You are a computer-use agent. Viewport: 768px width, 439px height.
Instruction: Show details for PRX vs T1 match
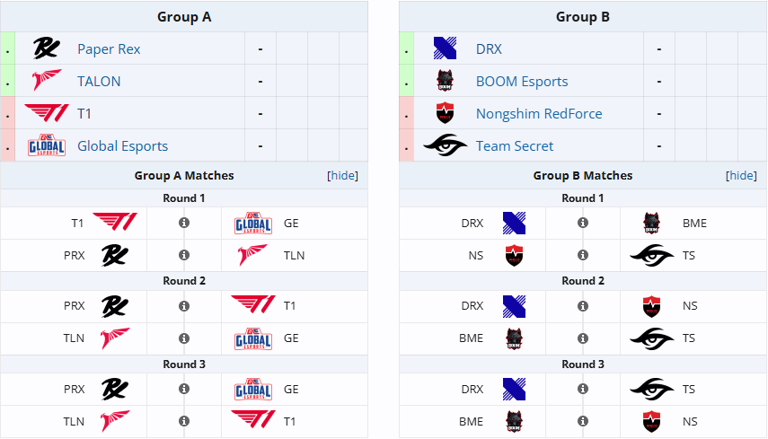coord(184,304)
